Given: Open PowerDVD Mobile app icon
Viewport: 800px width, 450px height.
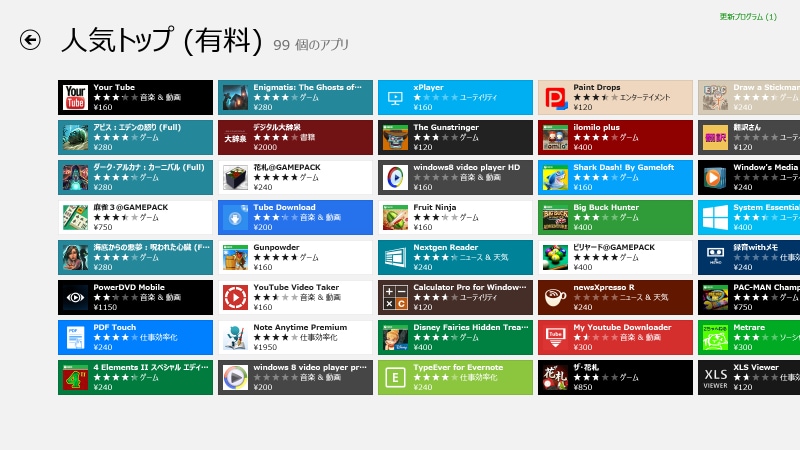Looking at the screenshot, I should click(x=75, y=297).
